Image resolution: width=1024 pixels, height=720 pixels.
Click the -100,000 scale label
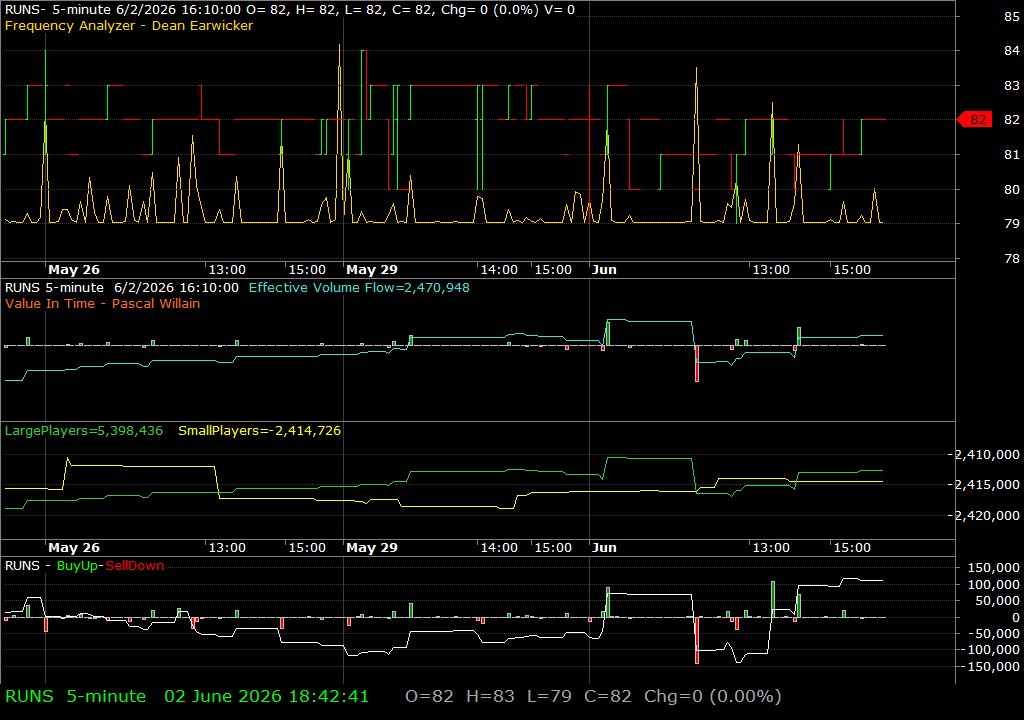point(991,650)
